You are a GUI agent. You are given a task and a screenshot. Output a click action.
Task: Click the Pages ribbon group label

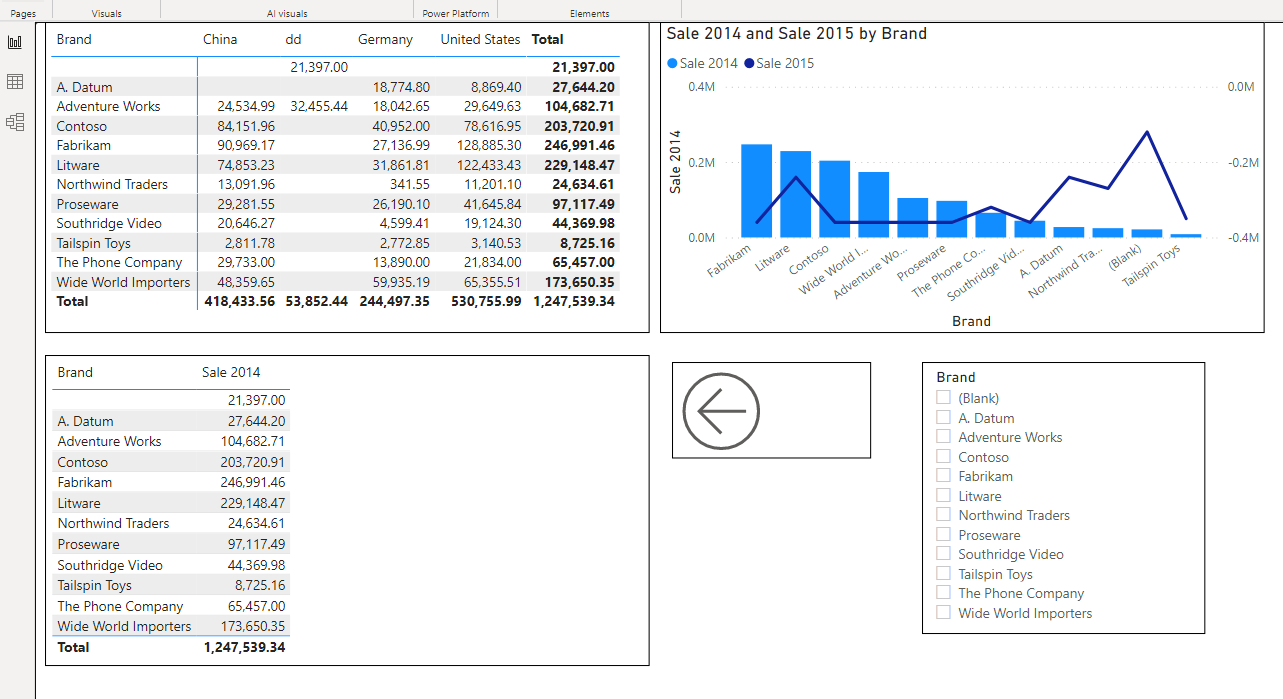pyautogui.click(x=23, y=14)
